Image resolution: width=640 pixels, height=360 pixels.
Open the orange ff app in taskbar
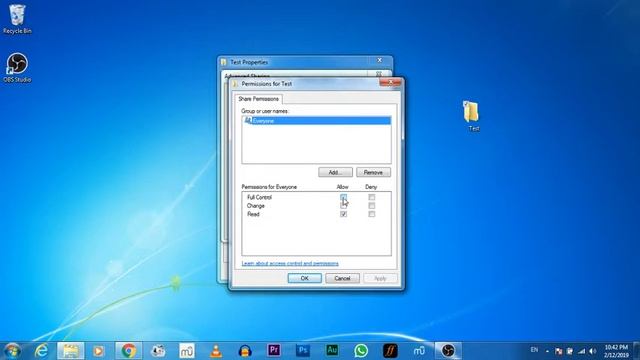390,351
